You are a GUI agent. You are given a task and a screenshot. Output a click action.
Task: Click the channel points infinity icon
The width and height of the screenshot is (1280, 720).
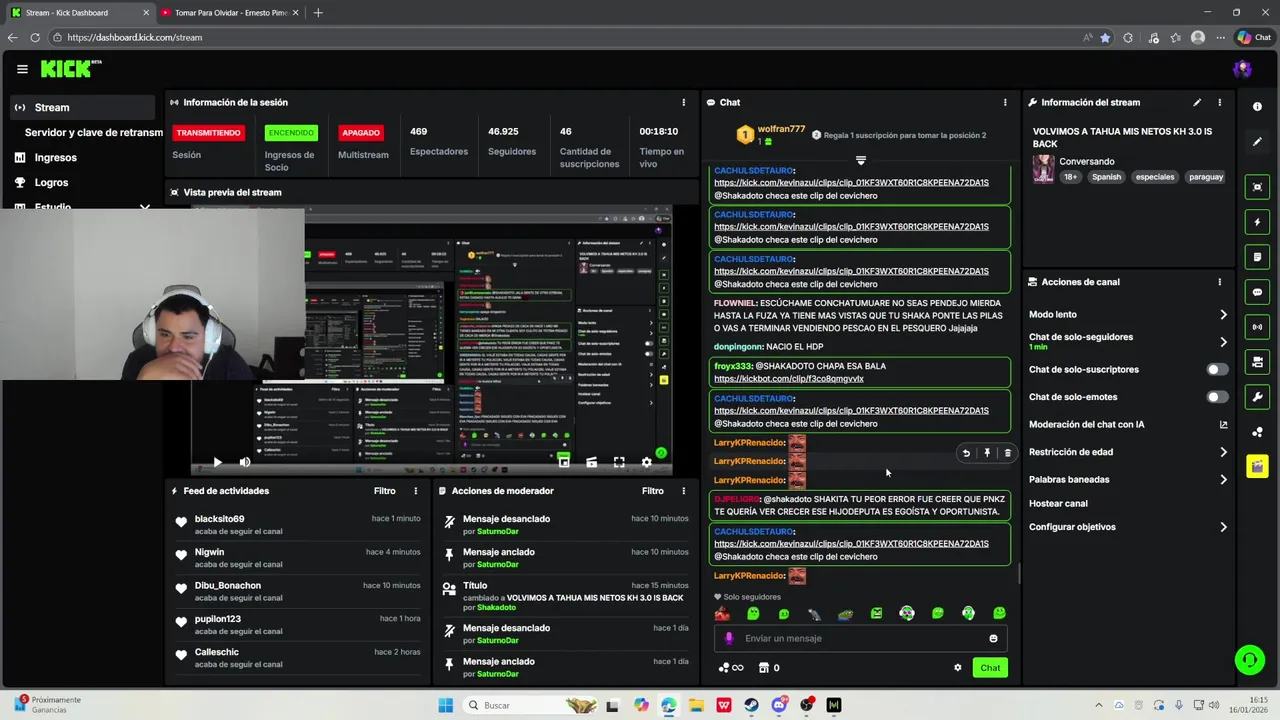(731, 668)
